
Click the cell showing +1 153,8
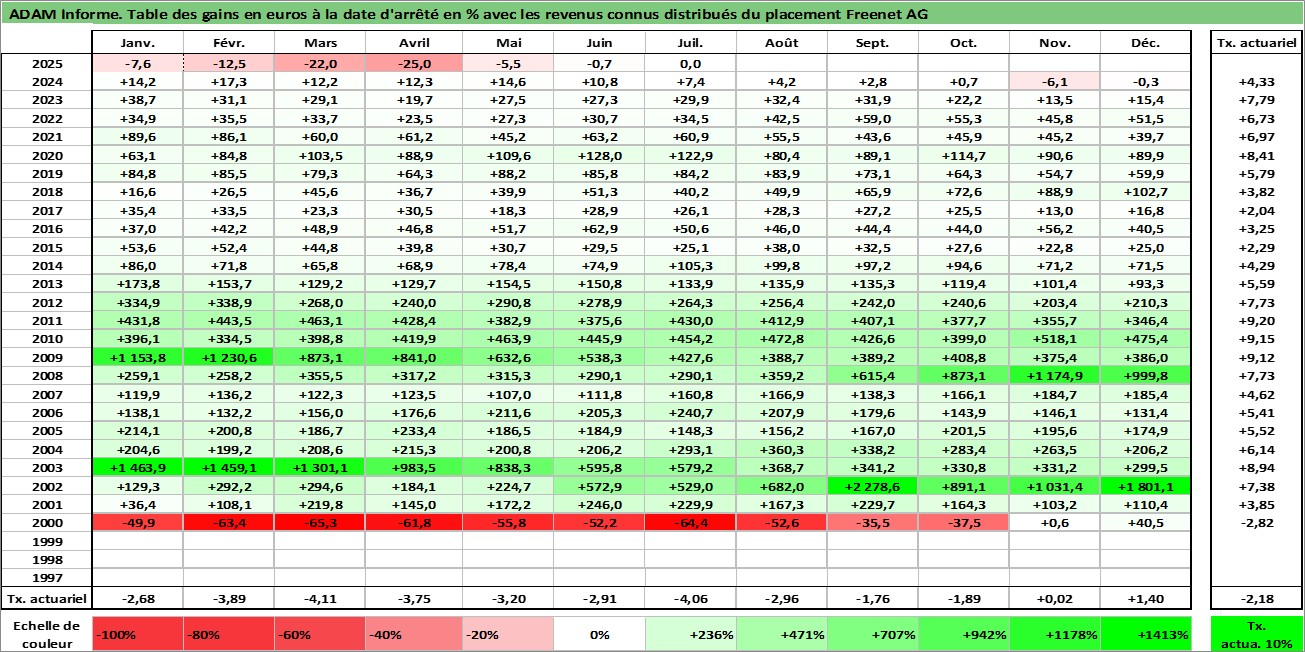point(137,357)
